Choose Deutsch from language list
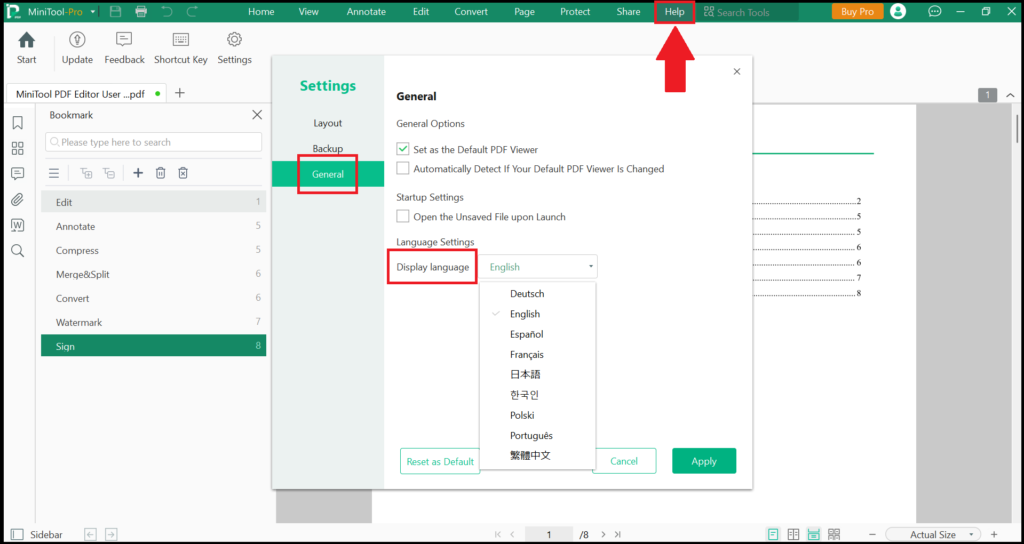The width and height of the screenshot is (1024, 544). coord(527,294)
